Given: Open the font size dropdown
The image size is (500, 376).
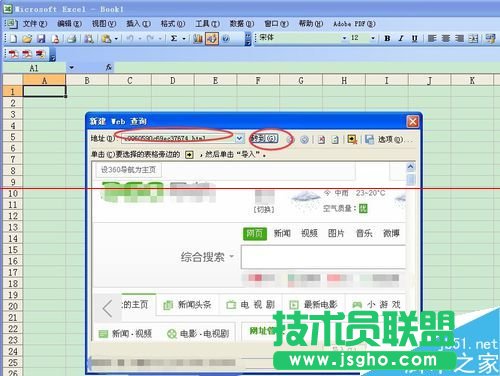Looking at the screenshot, I should pos(373,39).
